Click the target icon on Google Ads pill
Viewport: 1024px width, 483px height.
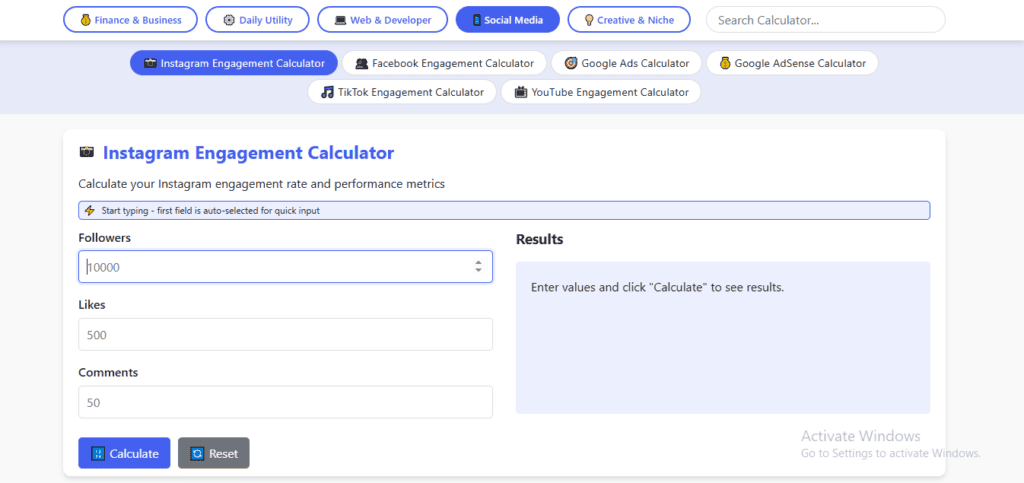(x=571, y=63)
